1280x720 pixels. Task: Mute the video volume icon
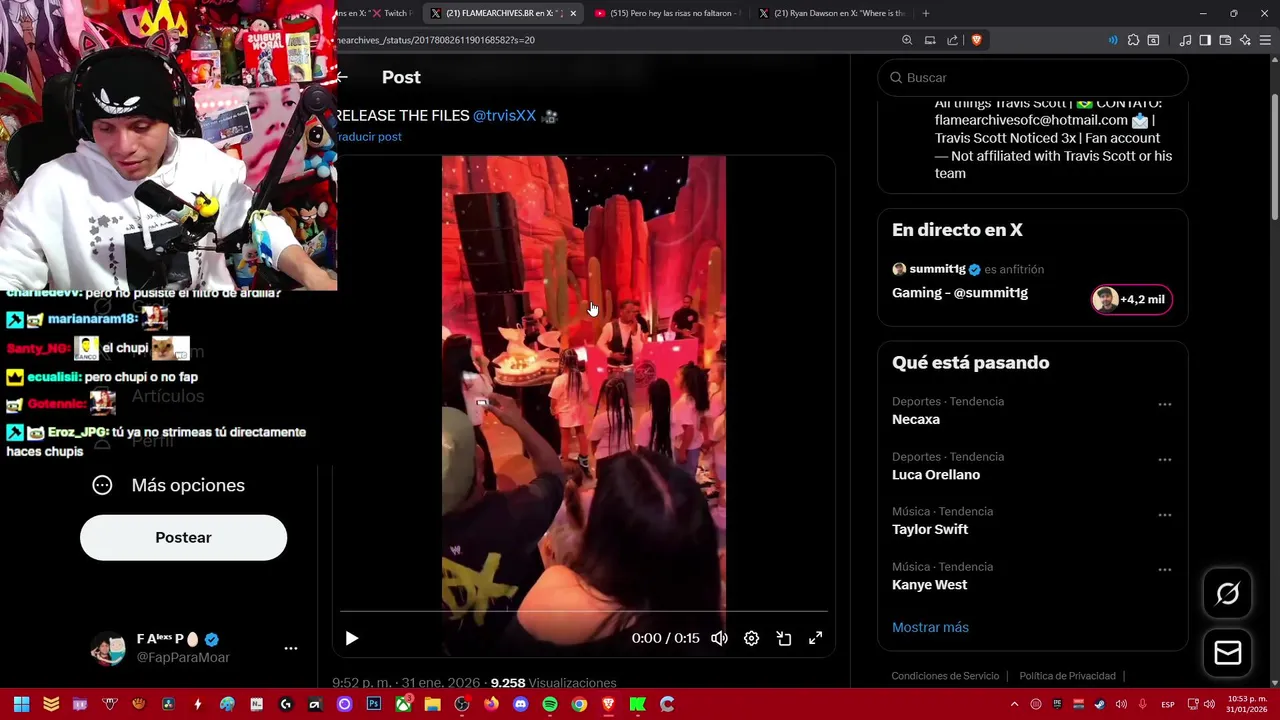719,638
